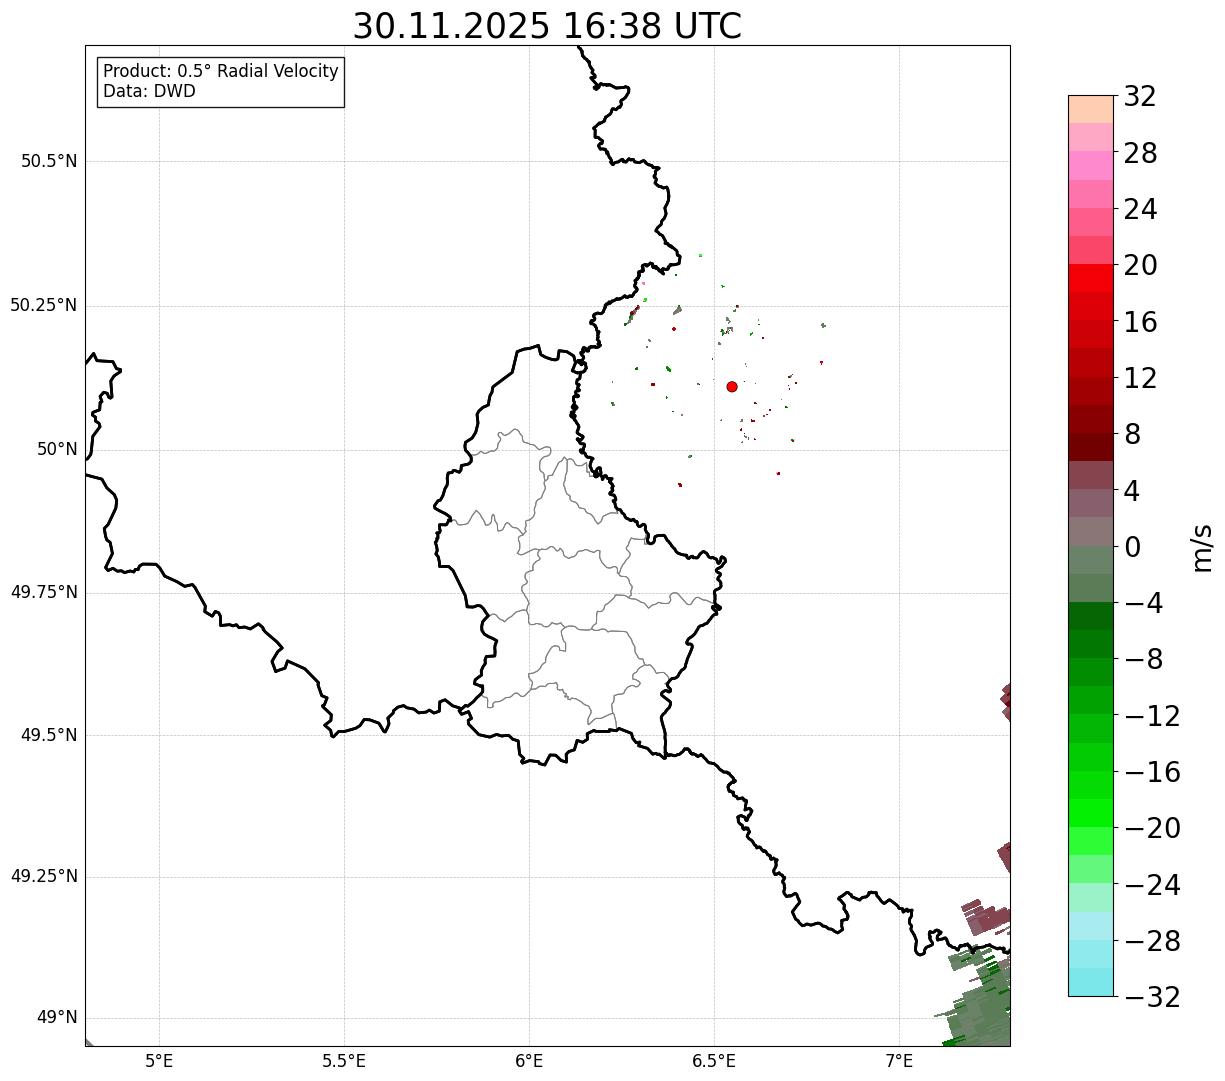This screenshot has width=1225, height=1081.
Task: Click the colorbar value −24
Action: pyautogui.click(x=1152, y=885)
